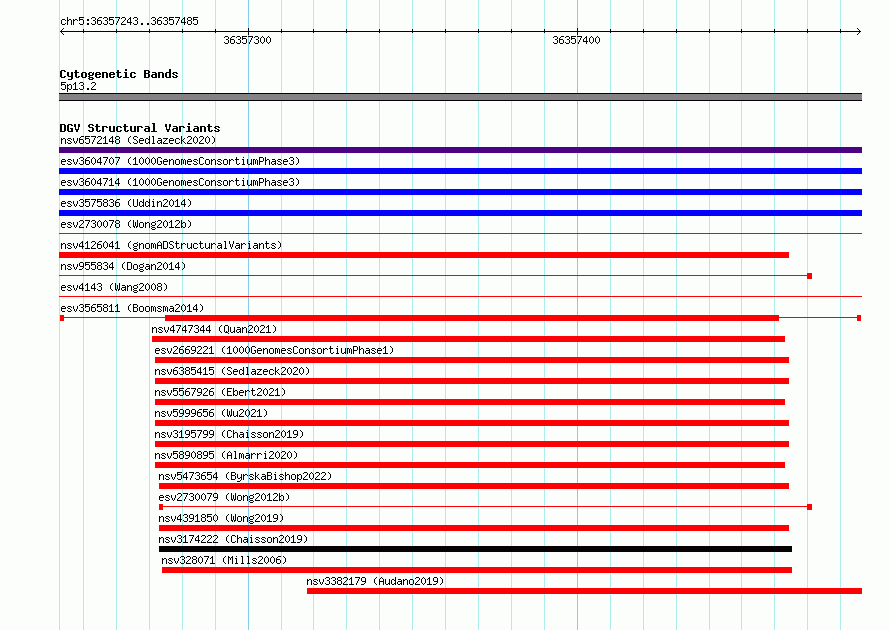Click the esv3604707 blue variant bar

pyautogui.click(x=460, y=171)
